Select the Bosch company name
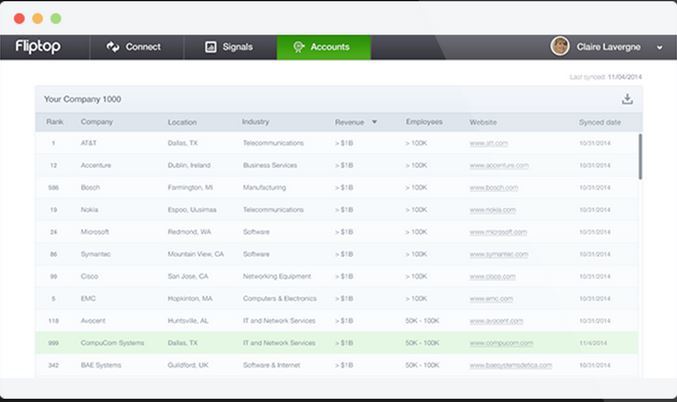The height and width of the screenshot is (402, 677). click(x=90, y=187)
